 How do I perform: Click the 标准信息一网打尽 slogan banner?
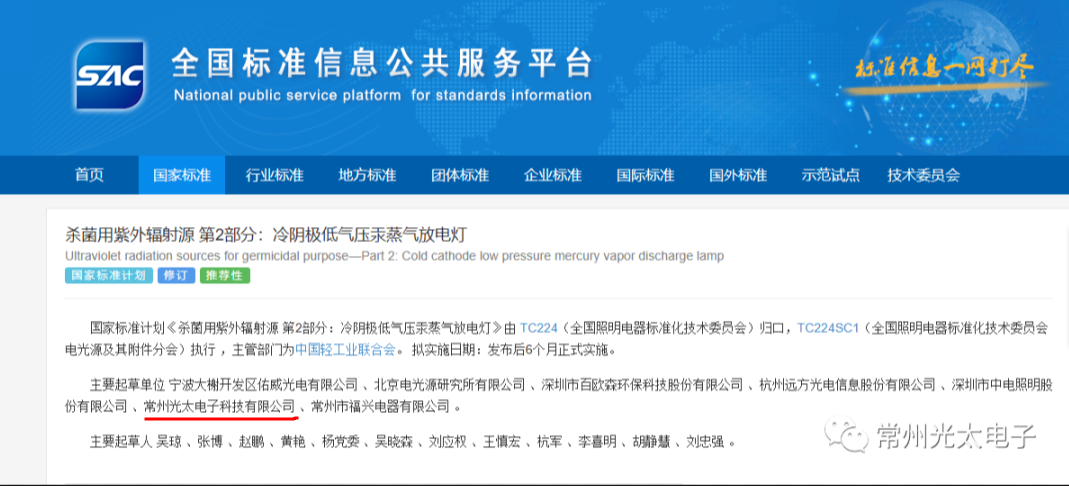point(944,70)
